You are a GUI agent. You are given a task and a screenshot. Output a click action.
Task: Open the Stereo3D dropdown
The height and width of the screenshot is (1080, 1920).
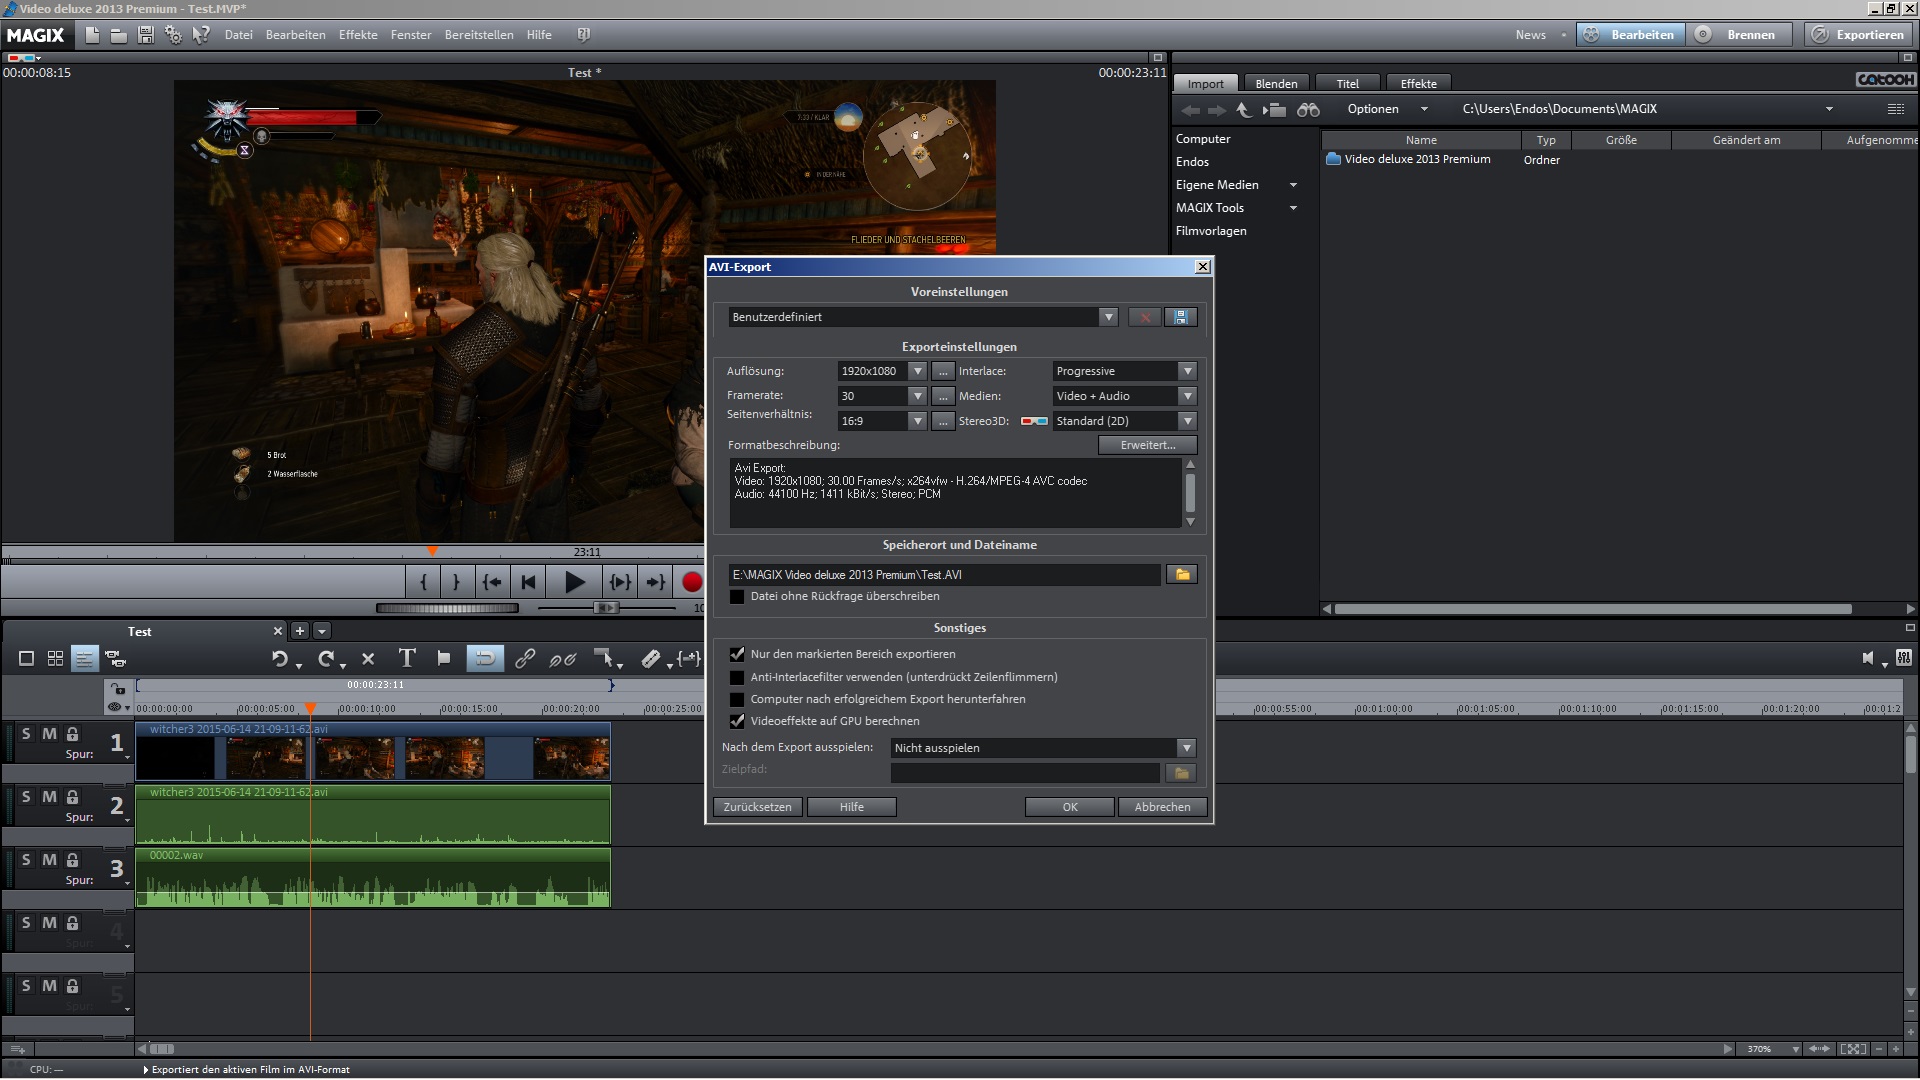[x=1187, y=421]
